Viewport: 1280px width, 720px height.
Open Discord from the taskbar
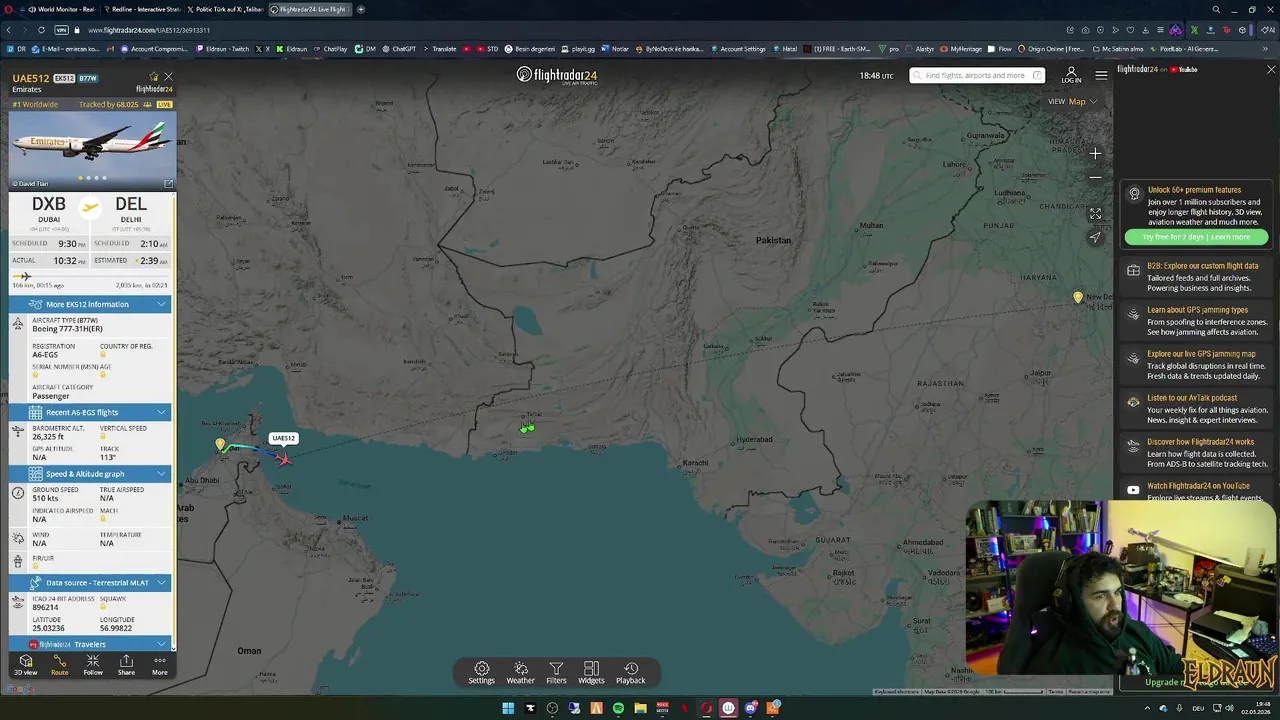(750, 708)
